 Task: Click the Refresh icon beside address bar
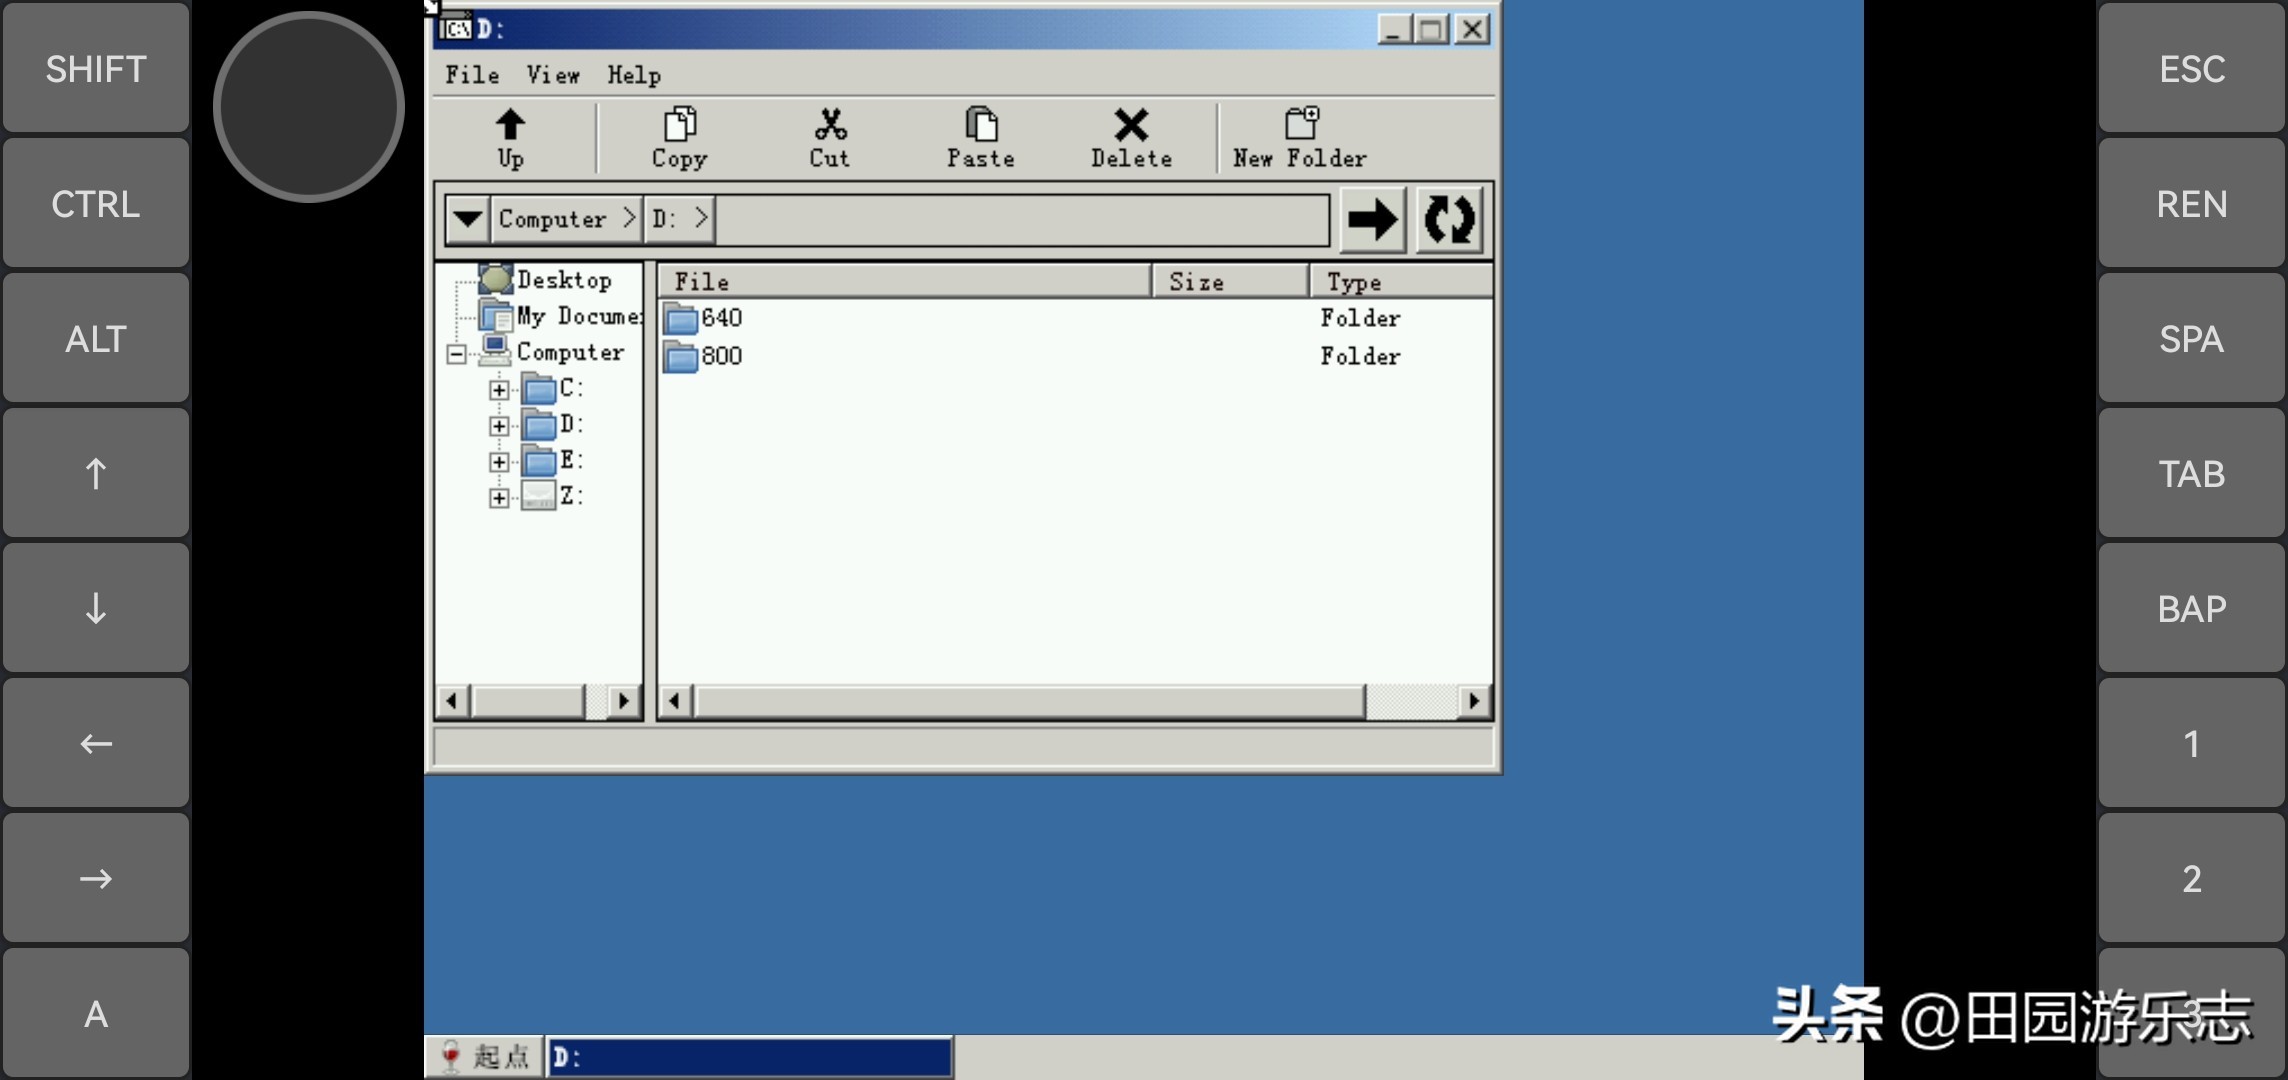click(1448, 219)
